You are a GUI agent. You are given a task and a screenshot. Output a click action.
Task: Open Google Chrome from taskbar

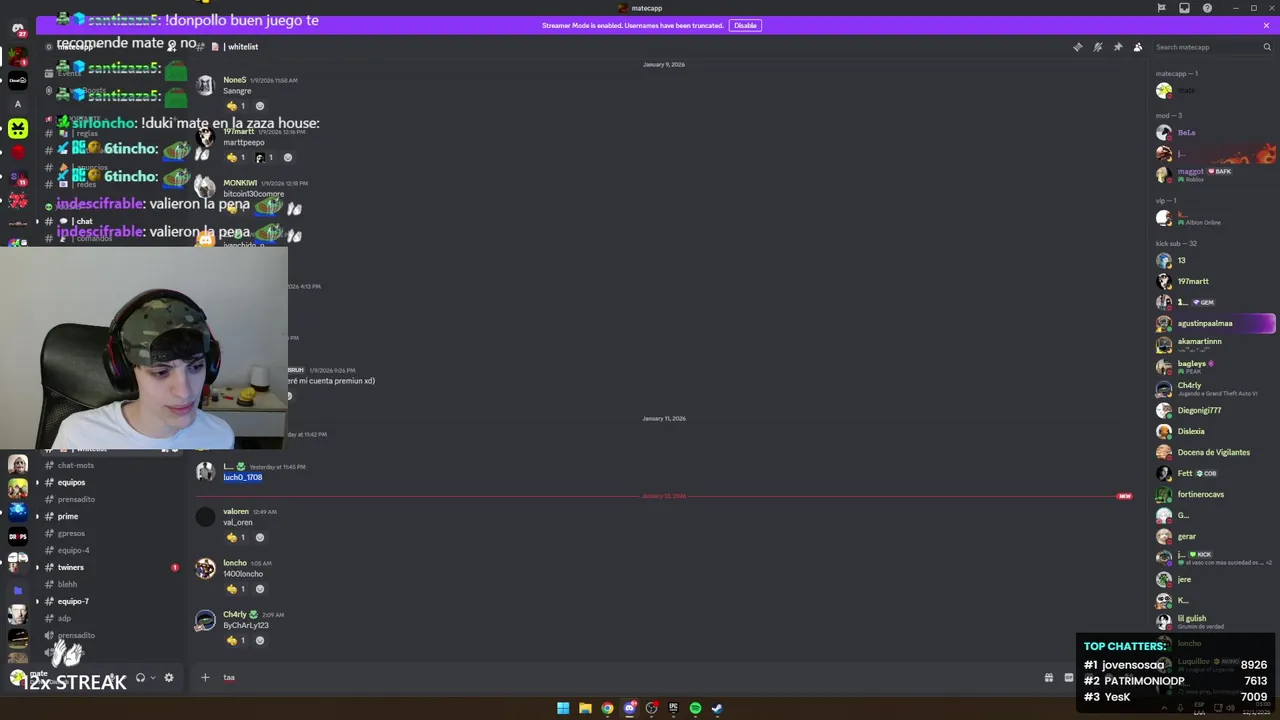pyautogui.click(x=607, y=708)
